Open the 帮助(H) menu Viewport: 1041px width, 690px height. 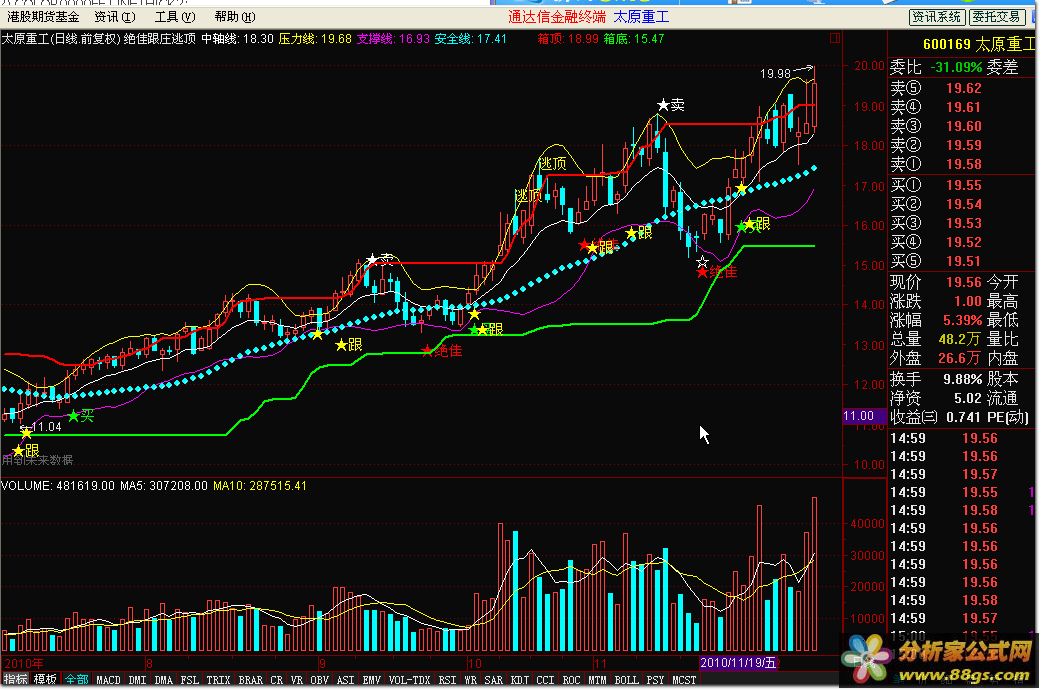click(x=235, y=17)
